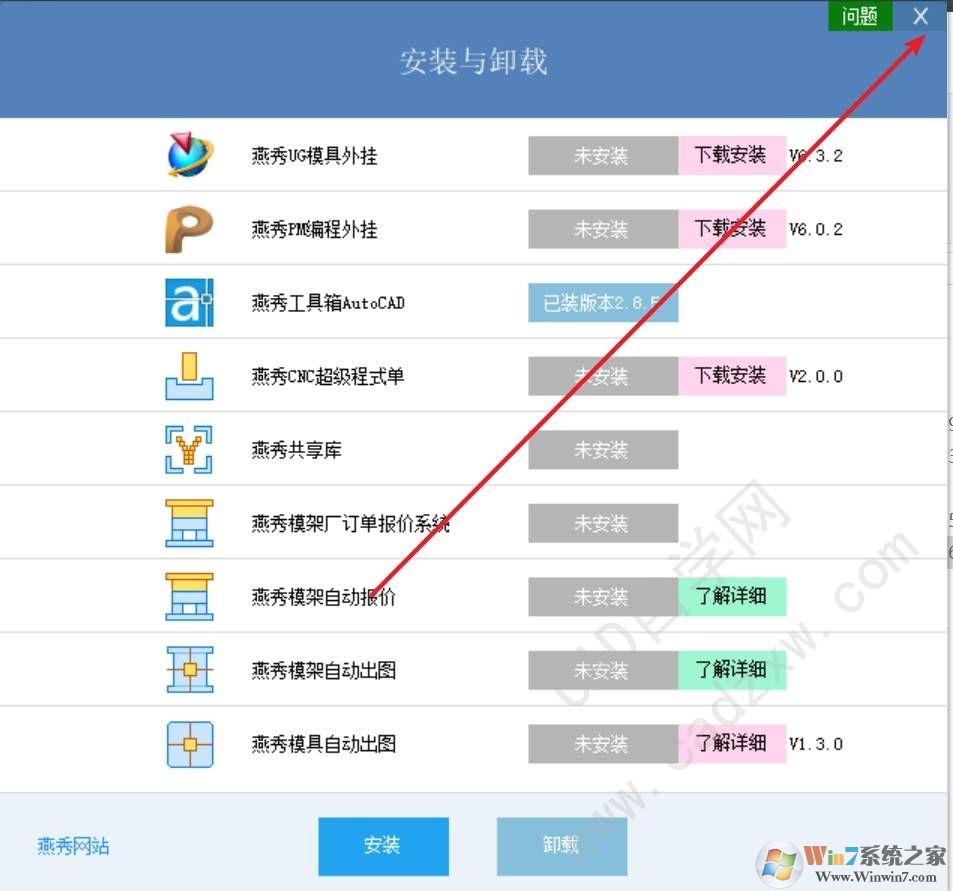Select the 燕秀共享库 icon
The width and height of the screenshot is (953, 891).
189,449
